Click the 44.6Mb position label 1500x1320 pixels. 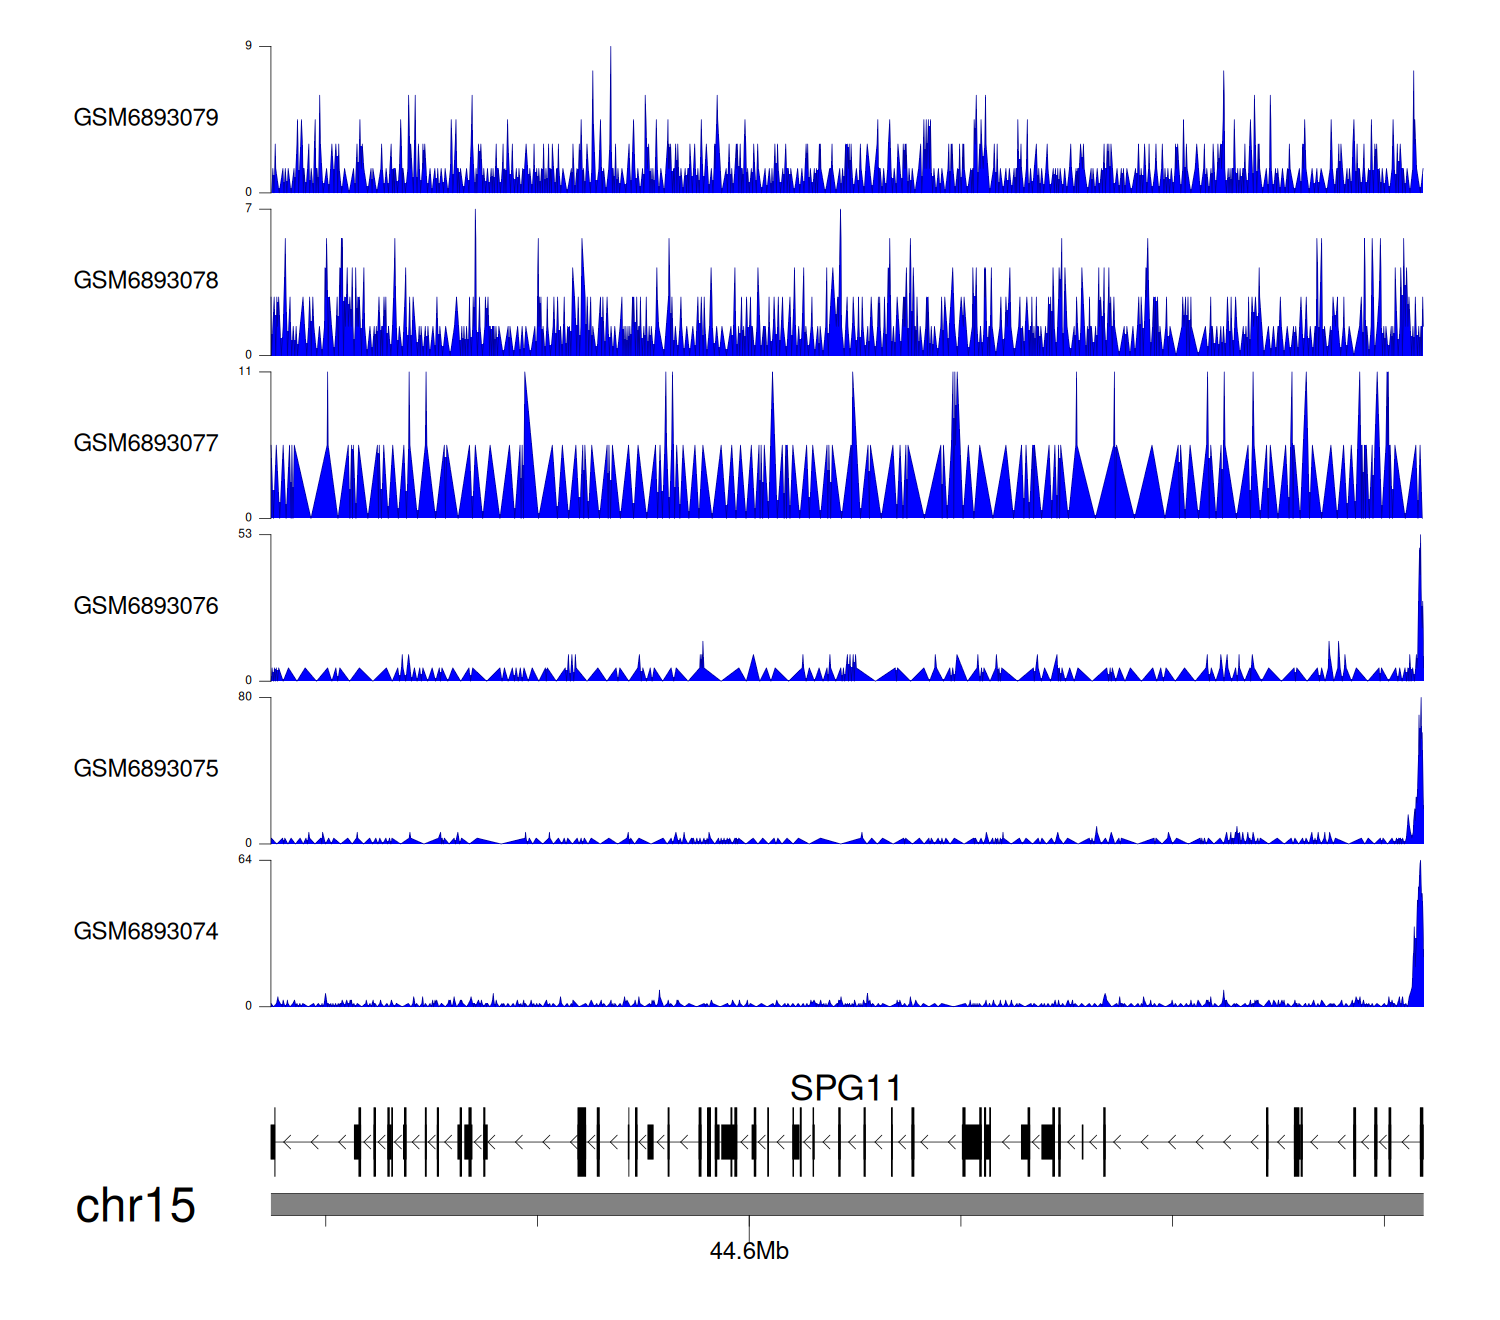tap(749, 1251)
